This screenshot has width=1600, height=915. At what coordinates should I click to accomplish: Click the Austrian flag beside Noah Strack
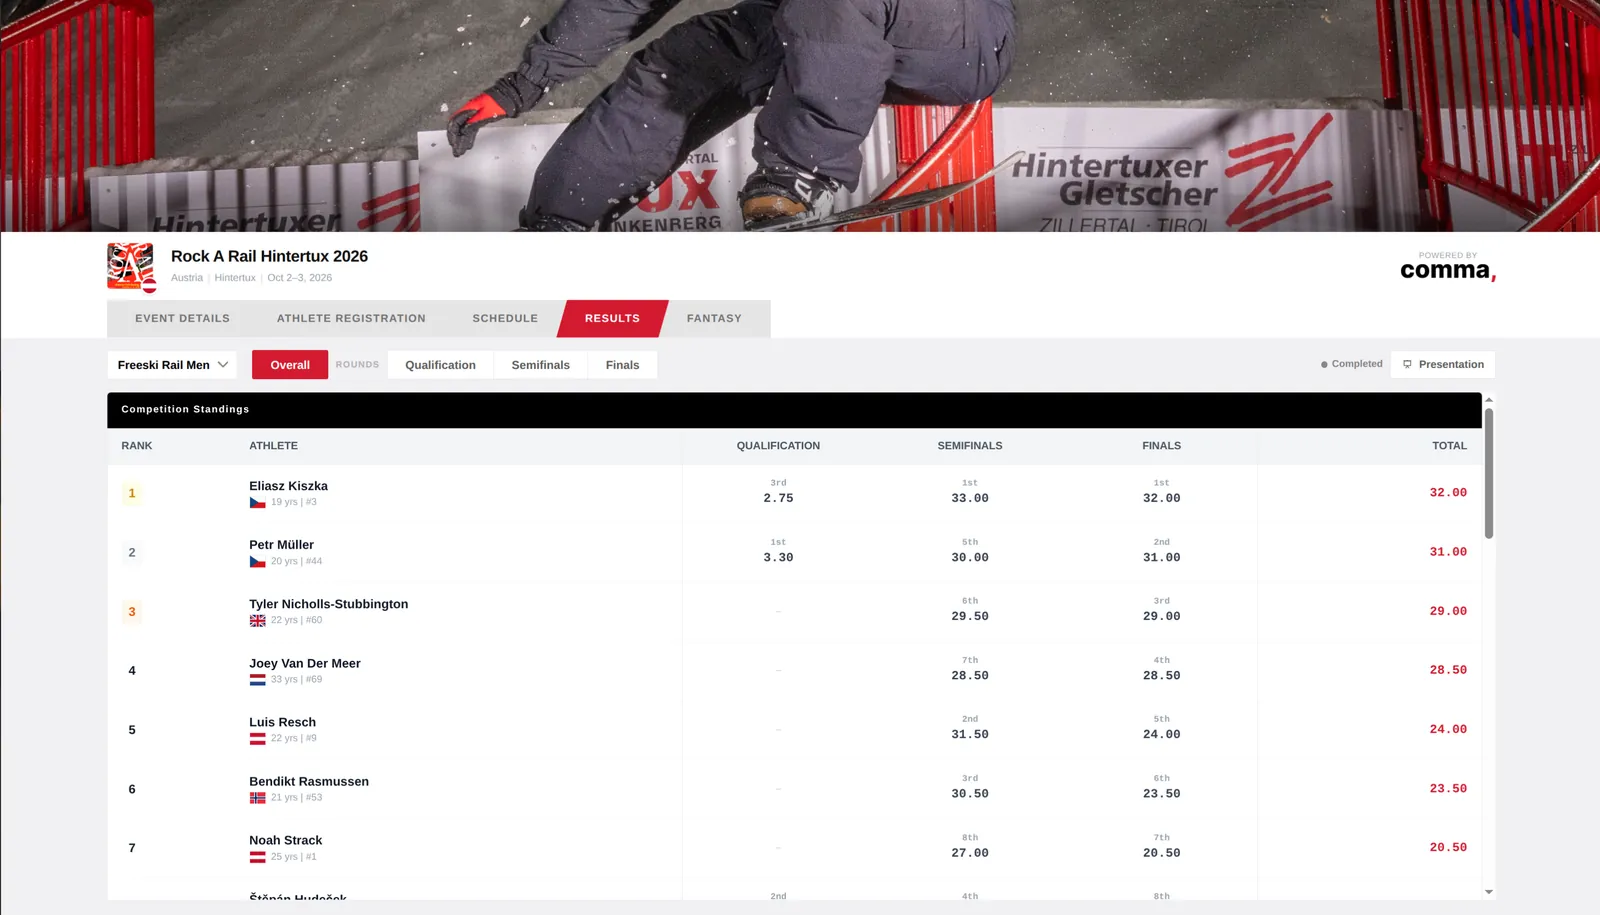point(258,857)
